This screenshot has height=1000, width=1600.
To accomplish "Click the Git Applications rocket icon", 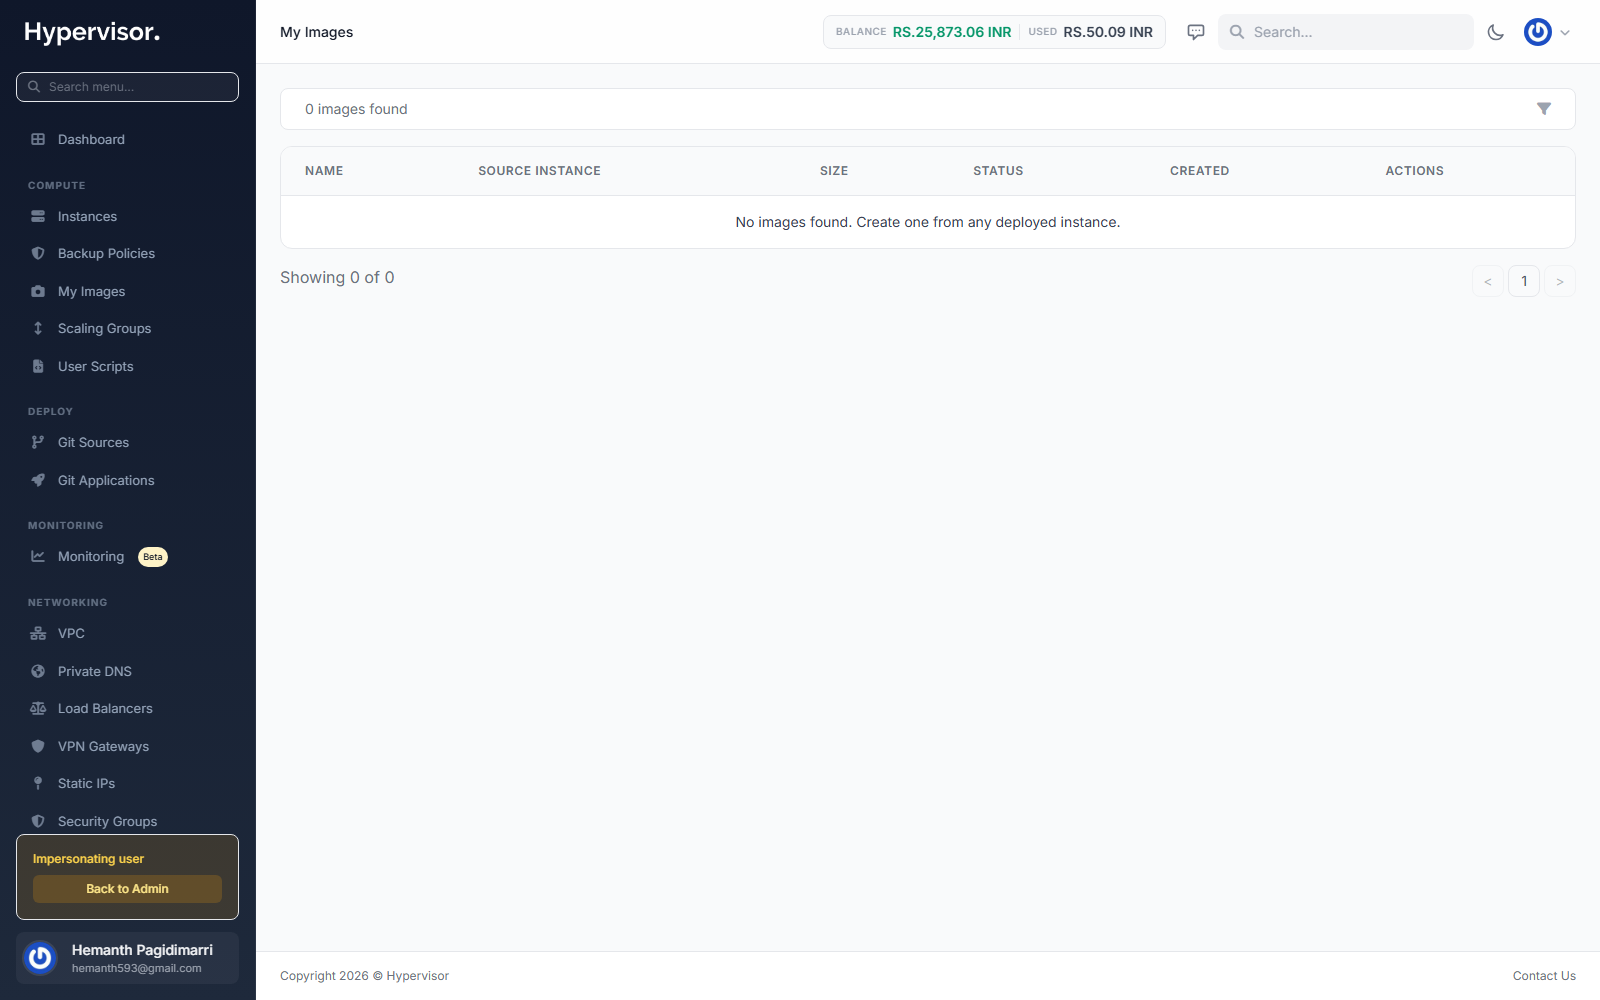I will pyautogui.click(x=38, y=480).
